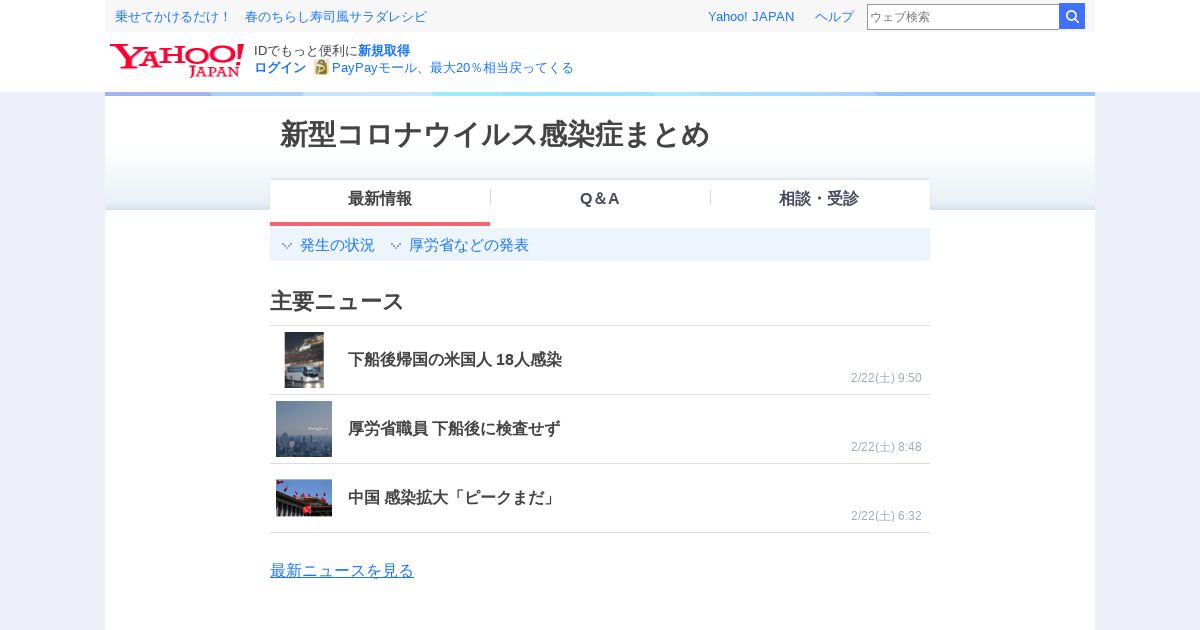Switch to the 相談・受診 tab

(x=819, y=199)
